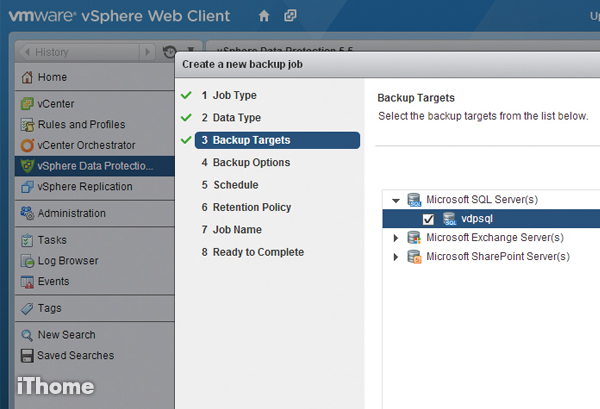Uncheck the vdpsql backup target checkbox
600x409 pixels.
click(428, 219)
